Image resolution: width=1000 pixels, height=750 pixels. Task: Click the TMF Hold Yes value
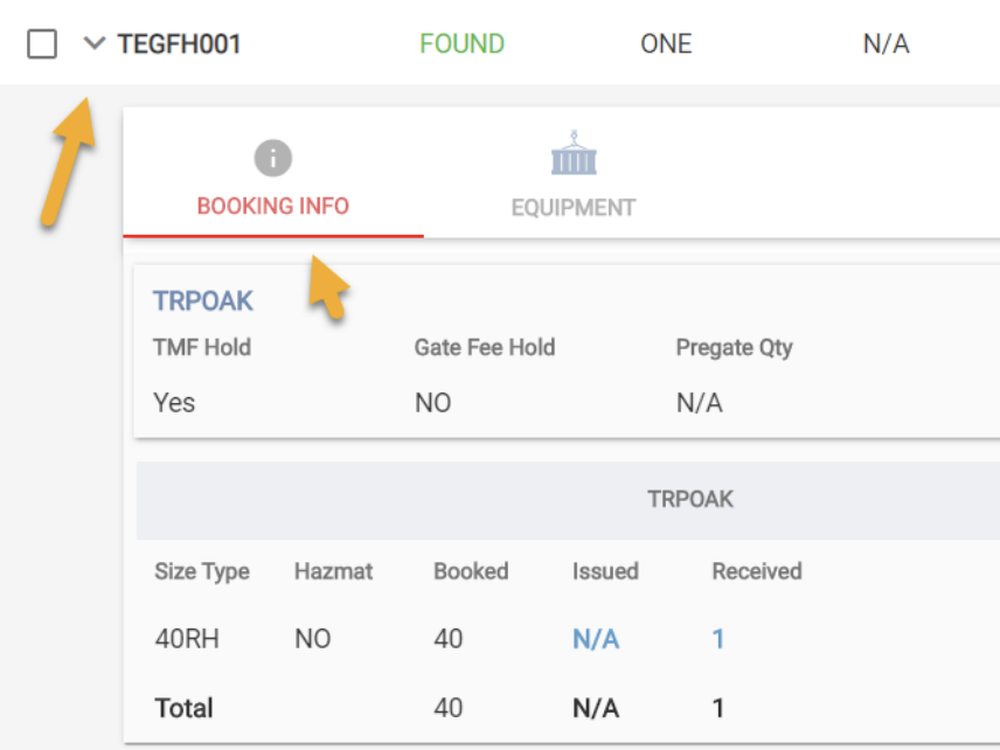(x=174, y=403)
